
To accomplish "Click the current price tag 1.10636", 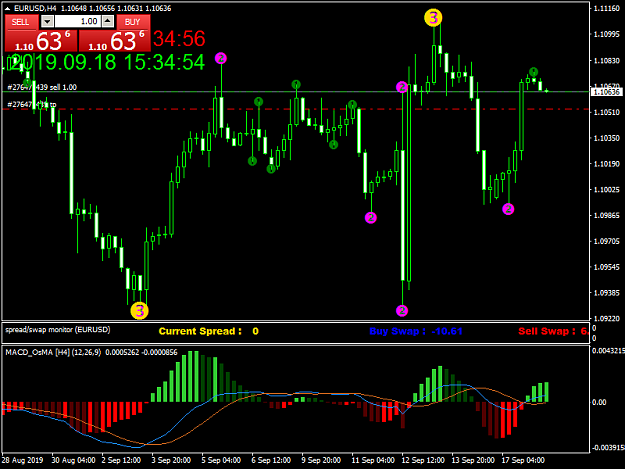I will [607, 92].
